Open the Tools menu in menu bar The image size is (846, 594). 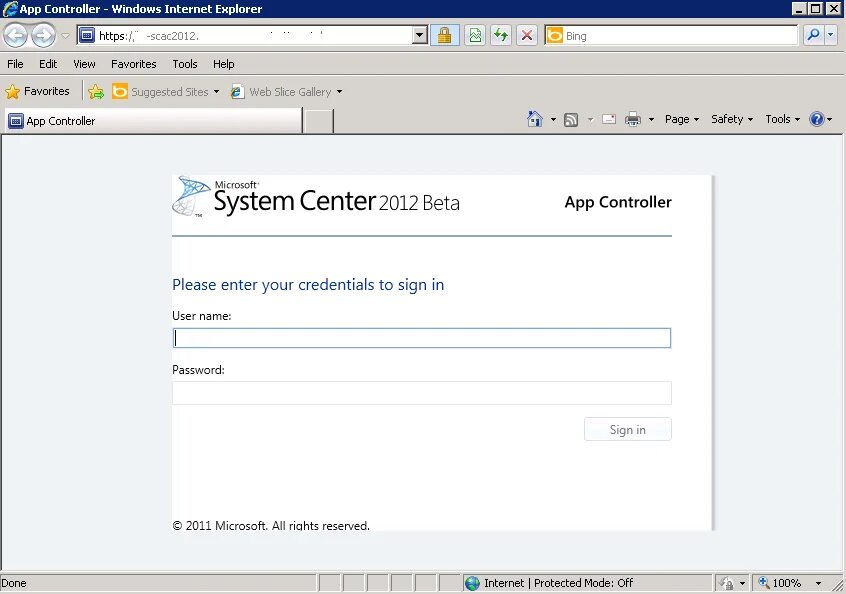[185, 64]
